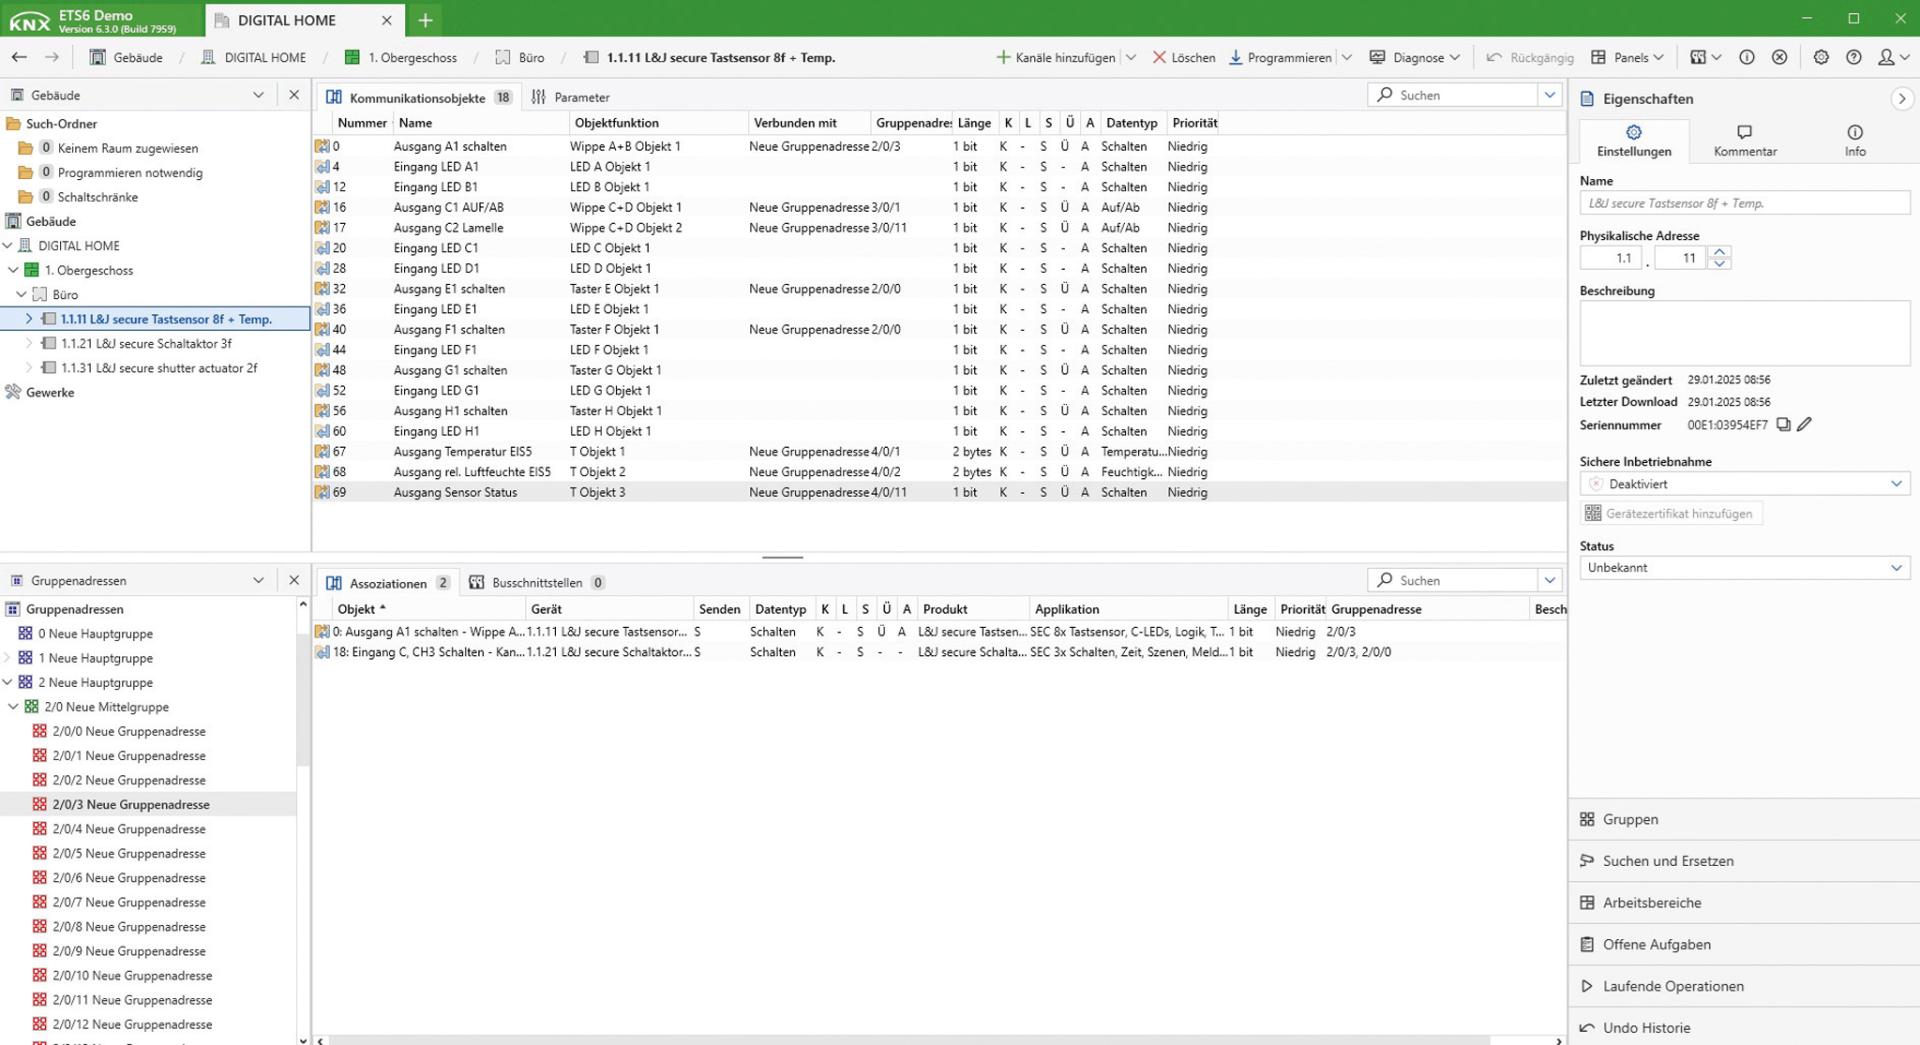Expand the 1.1.31 shutter actuator device
The image size is (1920, 1045).
tap(29, 368)
